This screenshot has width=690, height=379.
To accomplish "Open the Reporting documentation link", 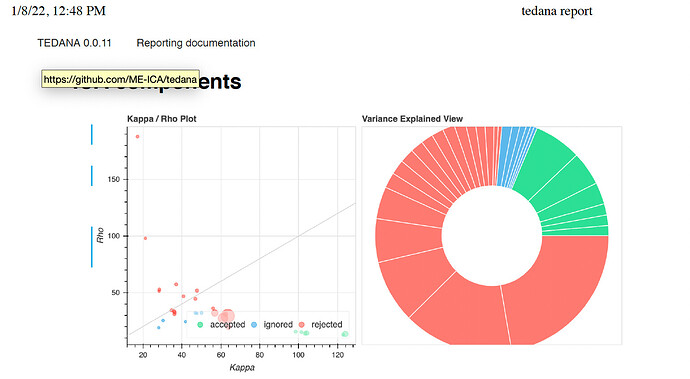I will coord(196,43).
